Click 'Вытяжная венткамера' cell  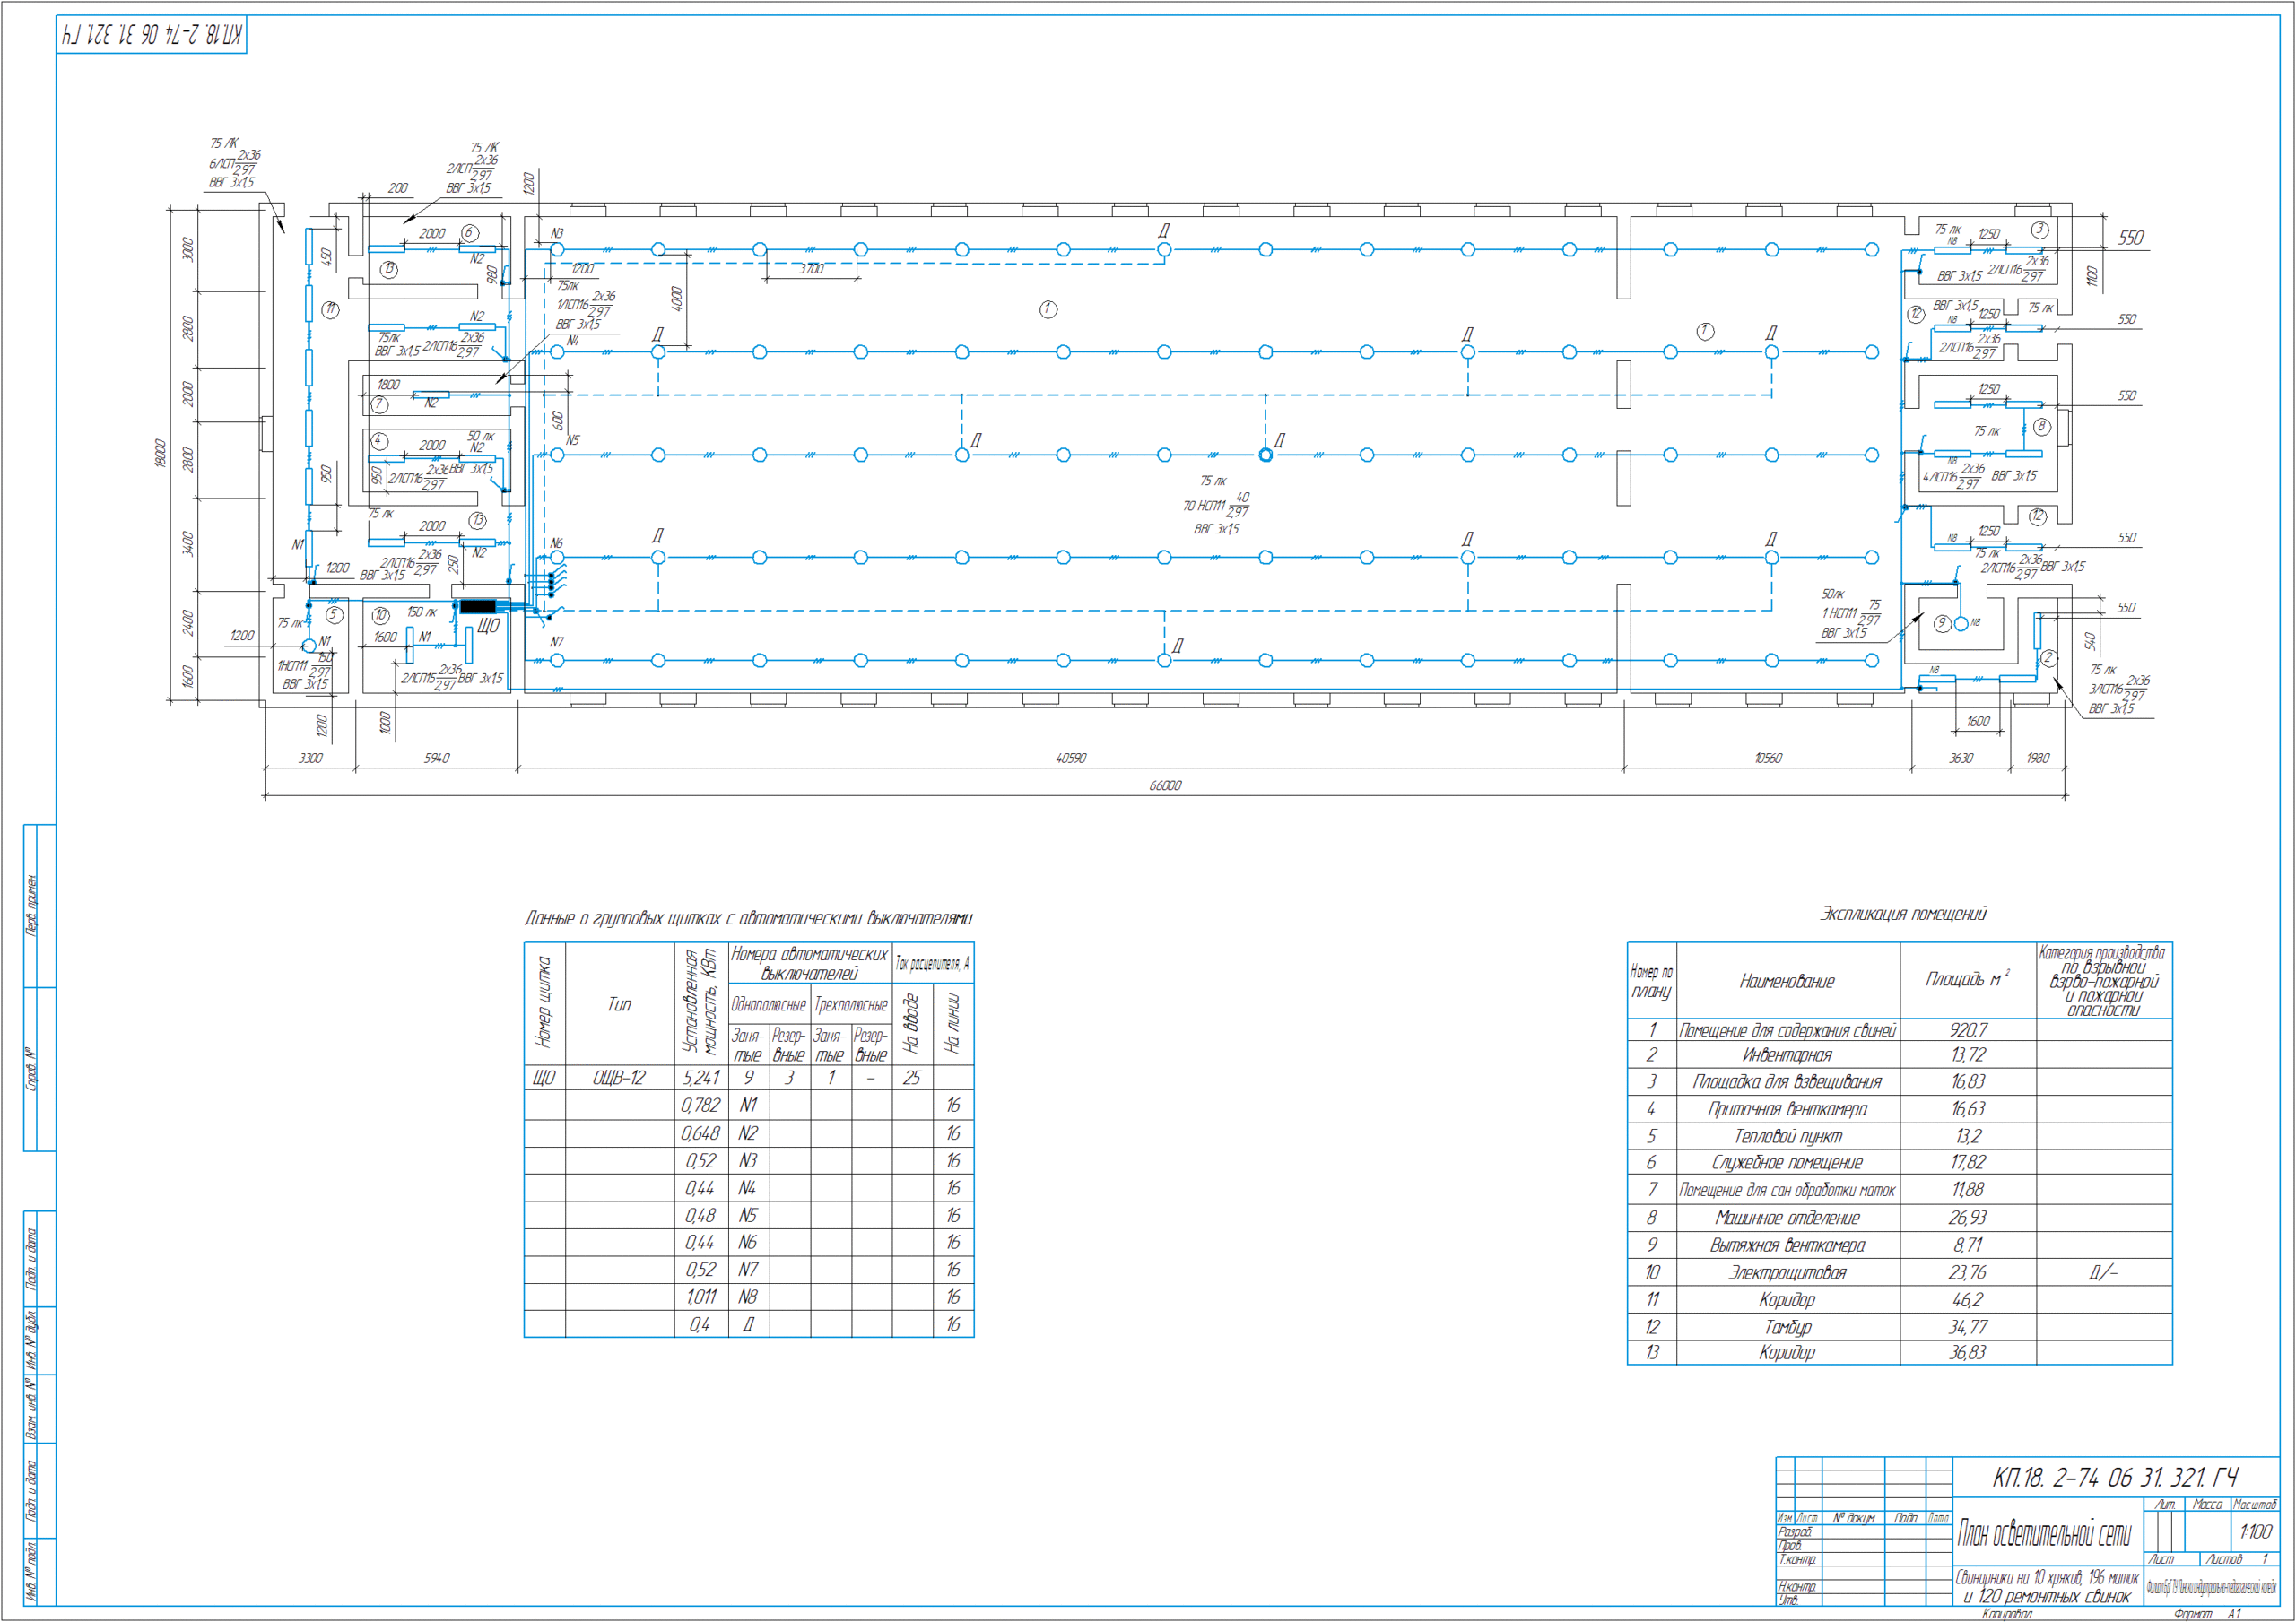[1787, 1245]
